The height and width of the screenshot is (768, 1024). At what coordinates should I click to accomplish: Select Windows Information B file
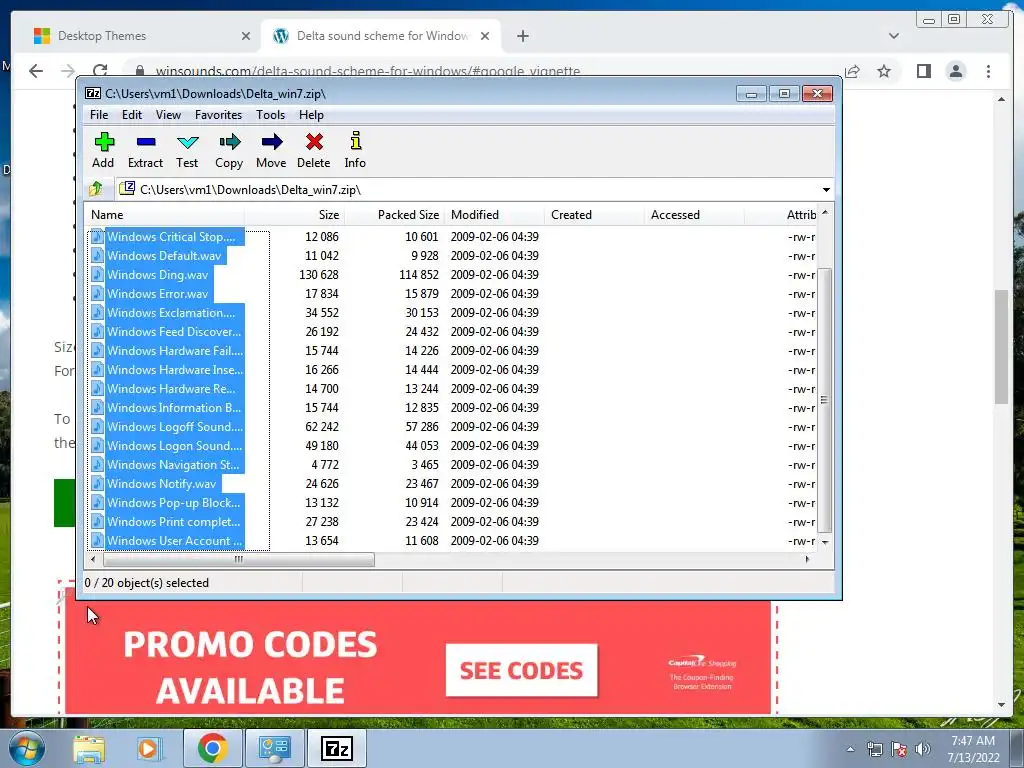167,407
